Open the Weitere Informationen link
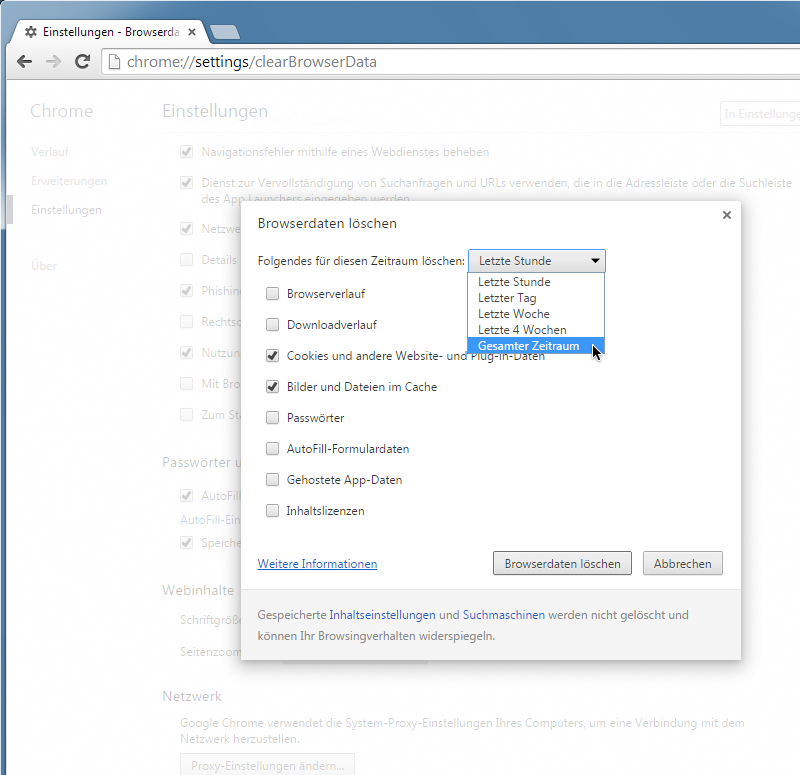The width and height of the screenshot is (800, 775). 317,564
